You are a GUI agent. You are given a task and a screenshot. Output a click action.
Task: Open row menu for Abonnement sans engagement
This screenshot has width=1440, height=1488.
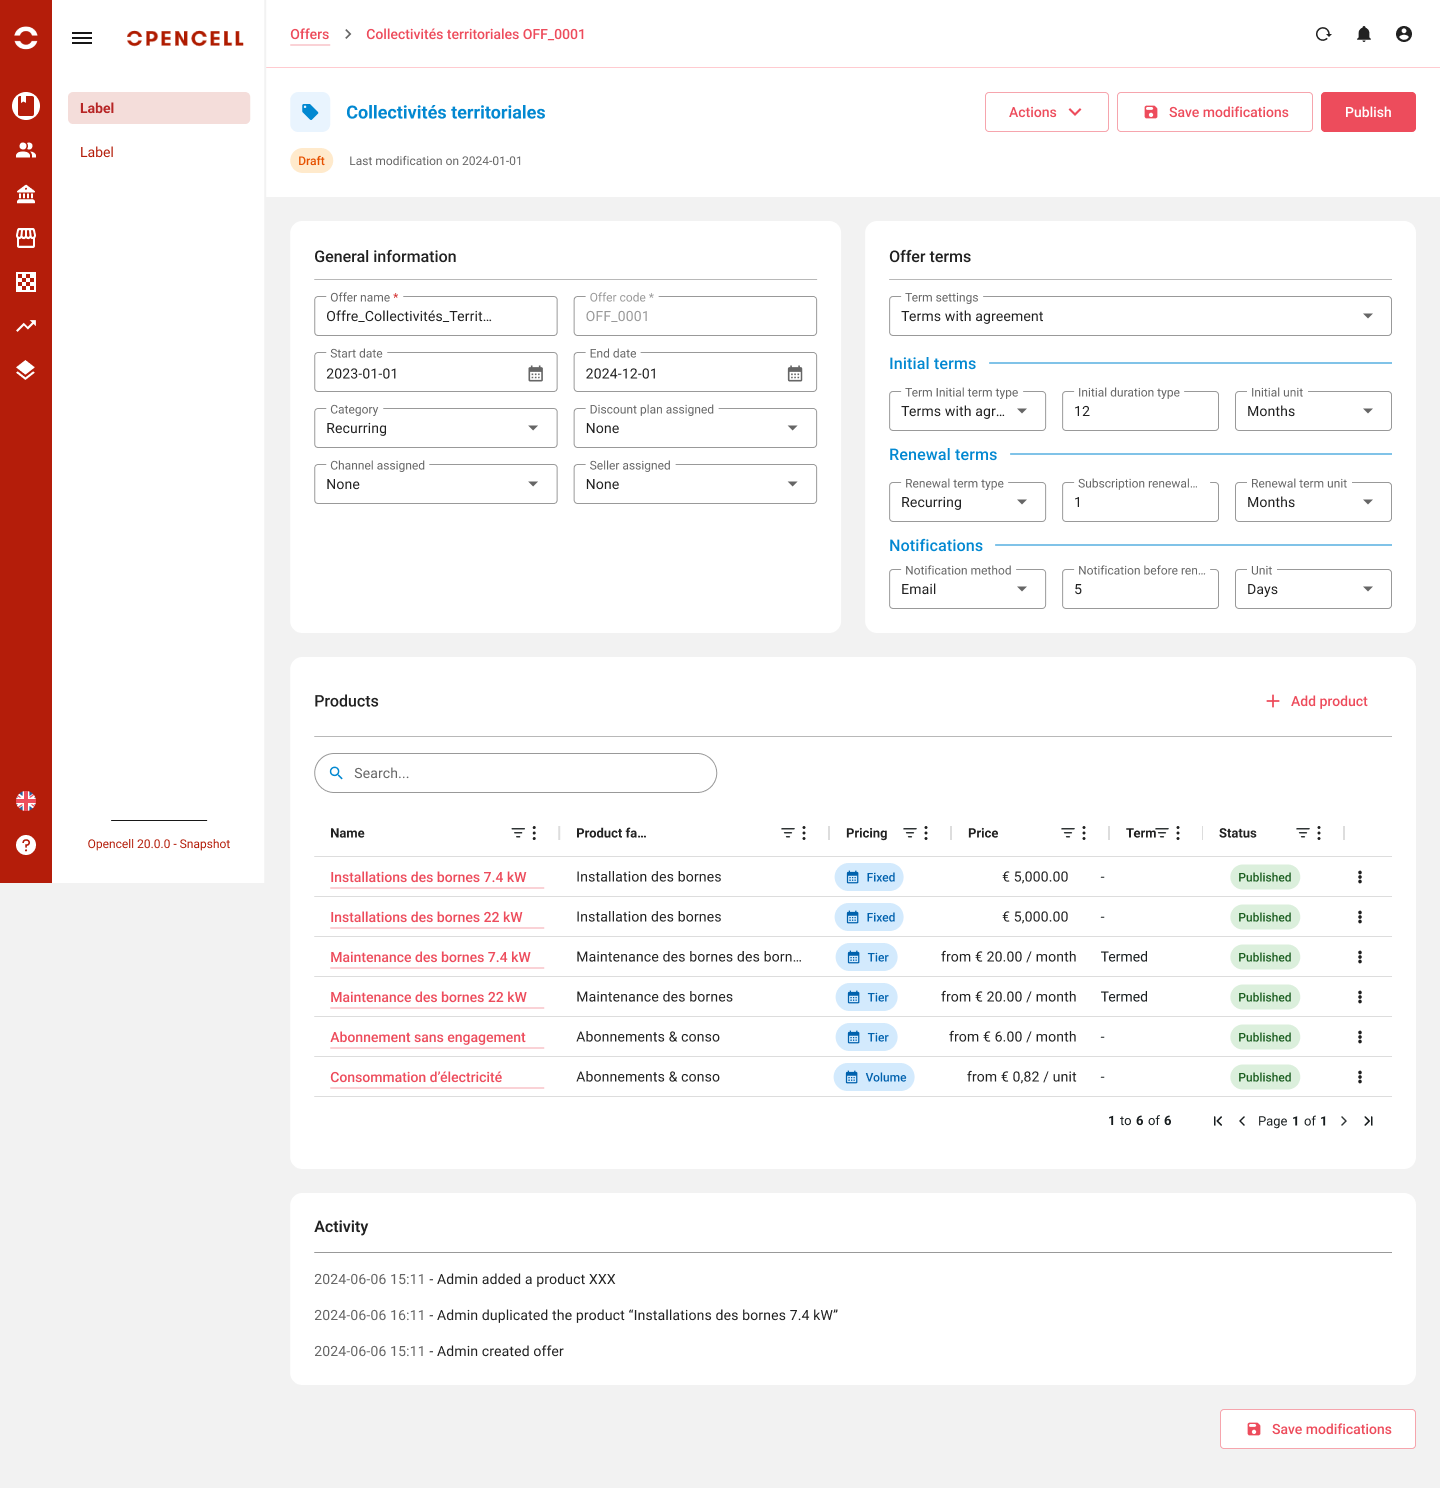1360,1037
